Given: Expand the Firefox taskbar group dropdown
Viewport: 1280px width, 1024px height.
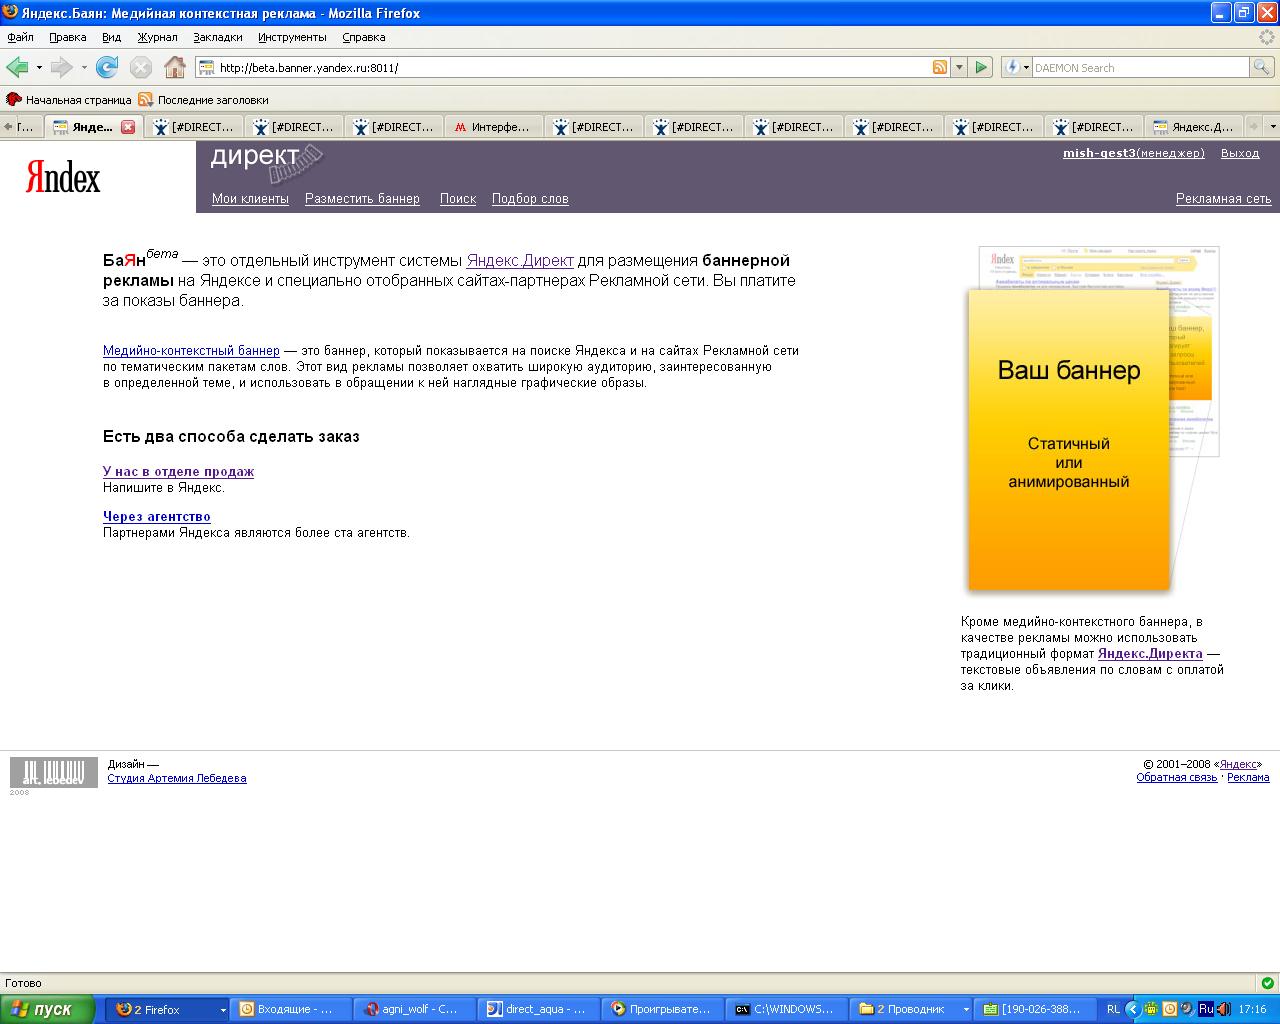Looking at the screenshot, I should [222, 1010].
